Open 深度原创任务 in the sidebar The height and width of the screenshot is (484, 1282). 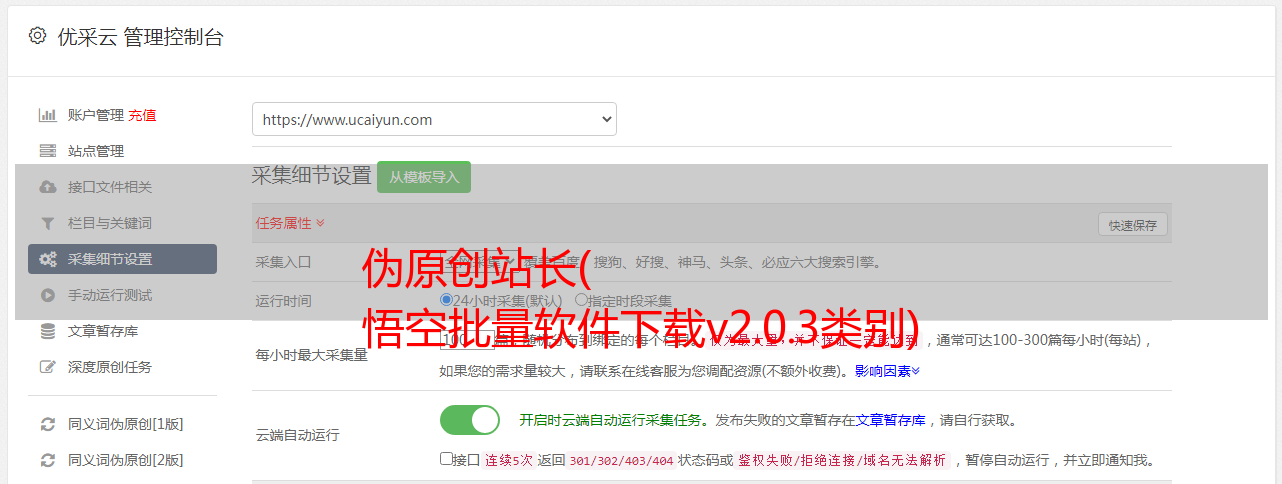tap(110, 367)
